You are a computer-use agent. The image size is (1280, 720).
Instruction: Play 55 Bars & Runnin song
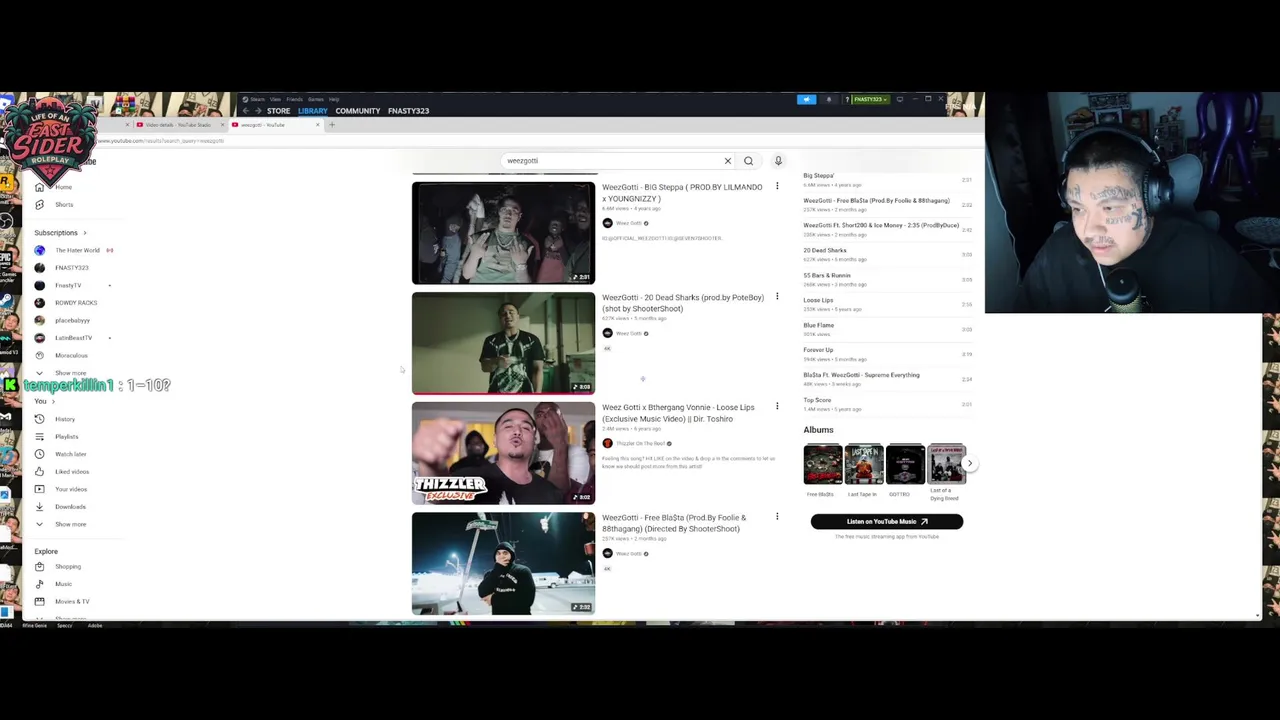pos(887,280)
